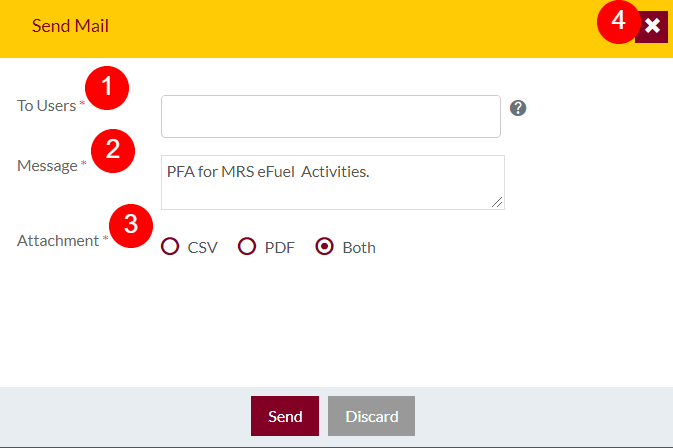Close the Send Mail dialog with X
The image size is (673, 448).
tap(652, 26)
